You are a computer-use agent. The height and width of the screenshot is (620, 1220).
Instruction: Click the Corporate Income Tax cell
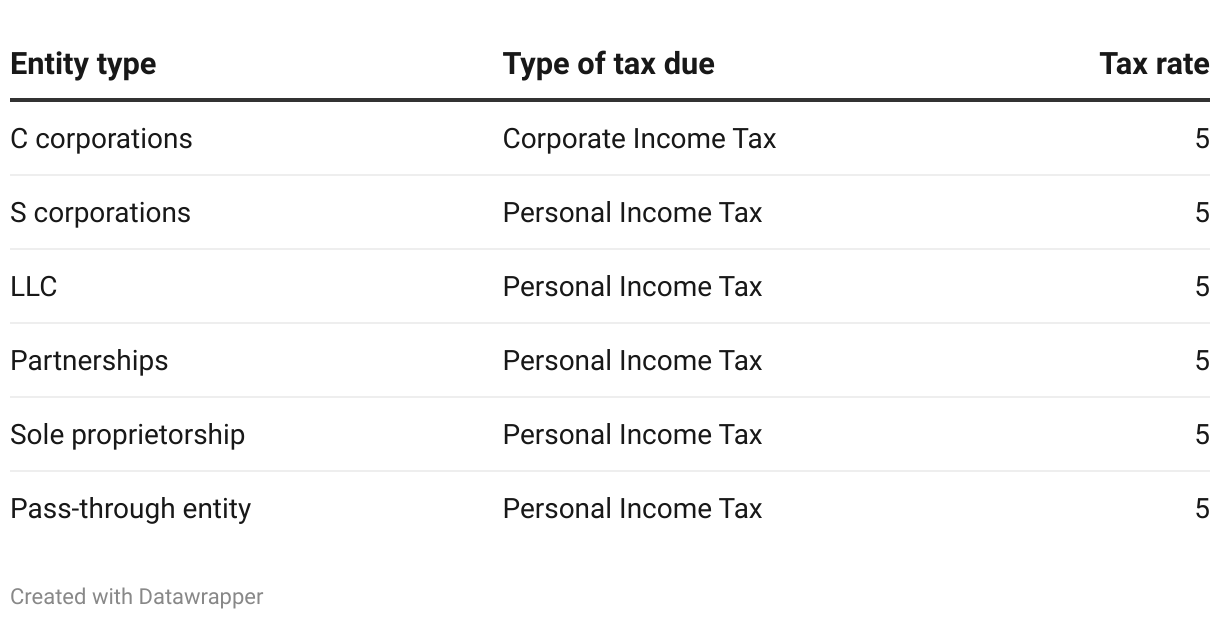(x=639, y=138)
